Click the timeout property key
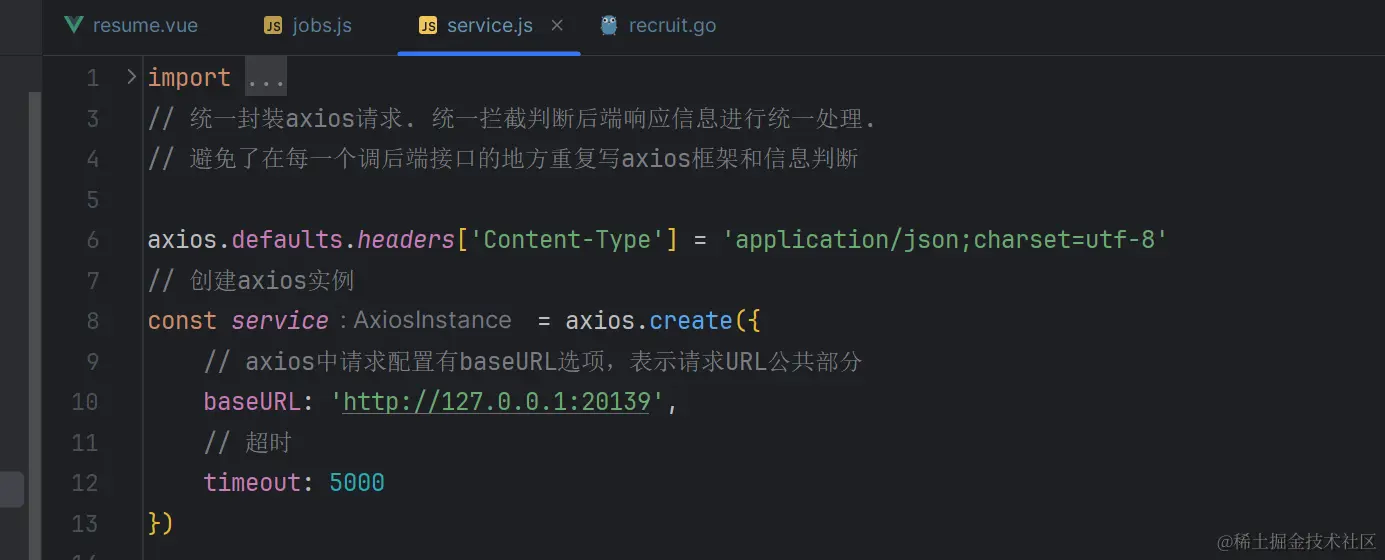Viewport: 1385px width, 560px height. (x=252, y=483)
